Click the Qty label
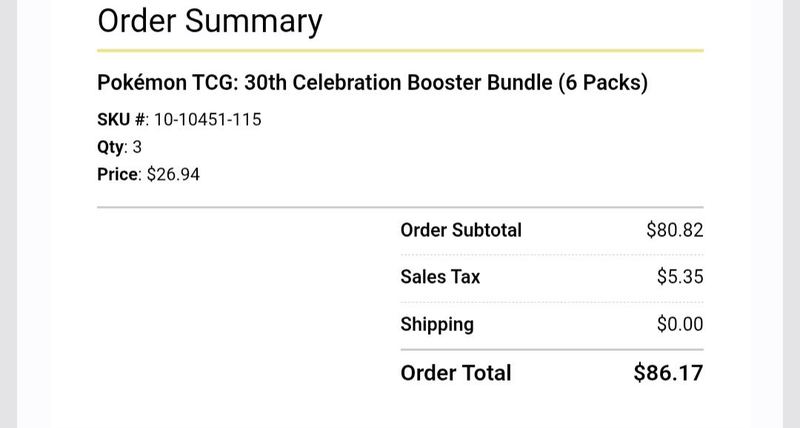This screenshot has width=800, height=428. [110, 147]
